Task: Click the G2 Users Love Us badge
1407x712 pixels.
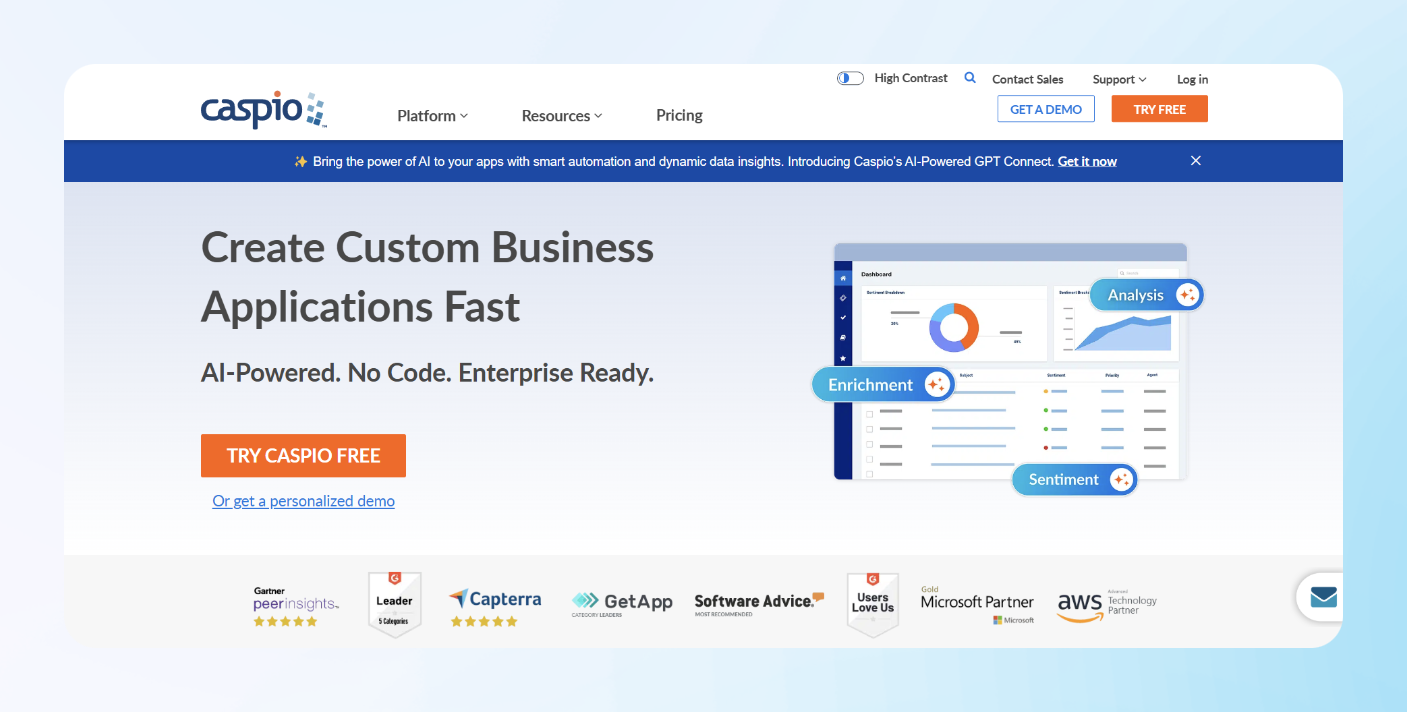Action: point(872,603)
